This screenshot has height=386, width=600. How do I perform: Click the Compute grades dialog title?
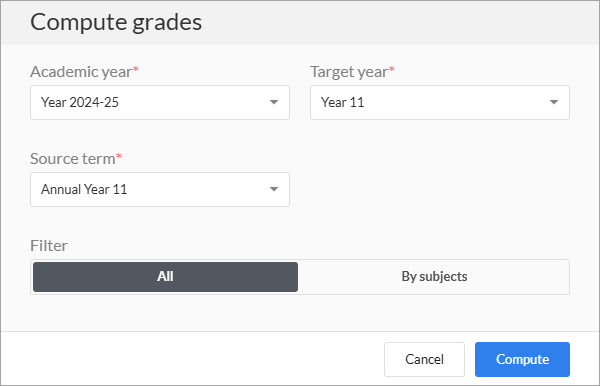[x=116, y=22]
